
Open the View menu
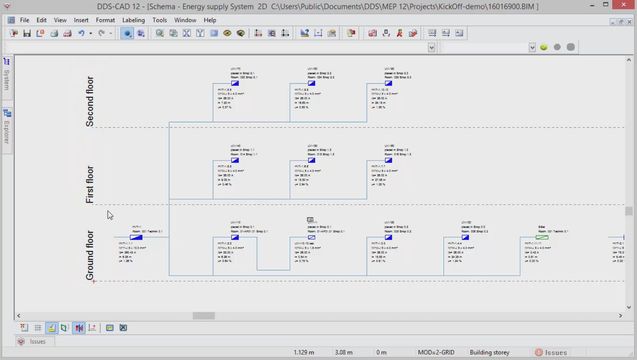(x=60, y=20)
